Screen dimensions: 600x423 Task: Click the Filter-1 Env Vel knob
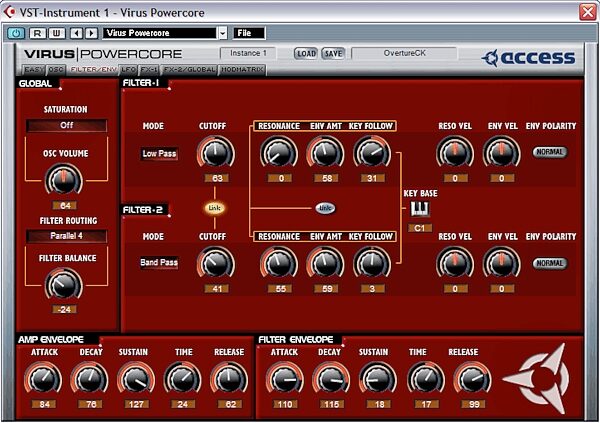pos(501,153)
